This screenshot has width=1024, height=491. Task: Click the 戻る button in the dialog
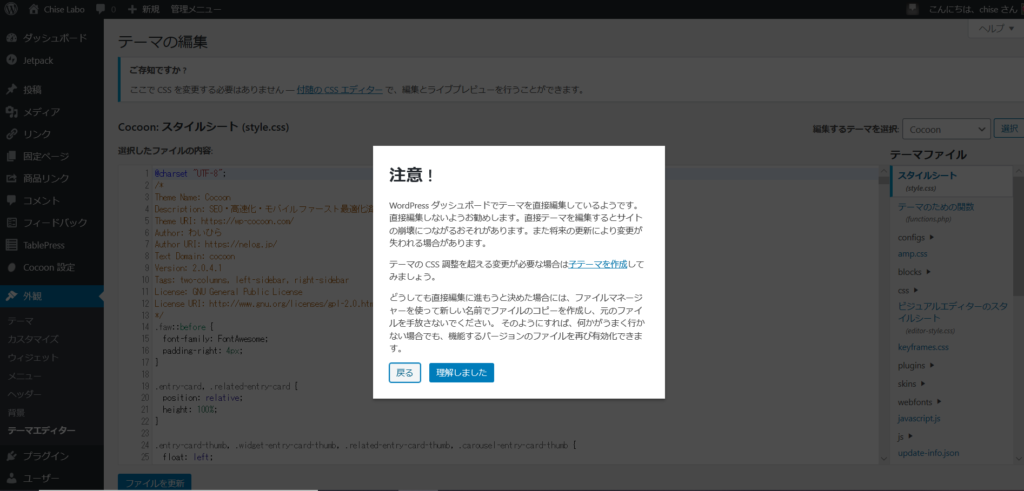405,373
